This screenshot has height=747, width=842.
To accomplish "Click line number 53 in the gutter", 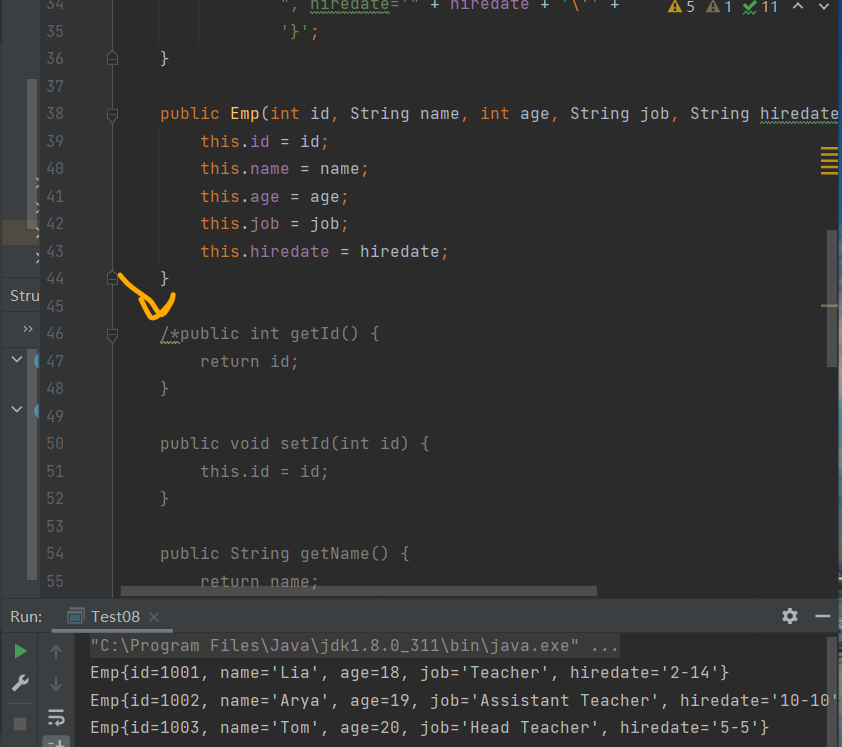I will coord(55,526).
